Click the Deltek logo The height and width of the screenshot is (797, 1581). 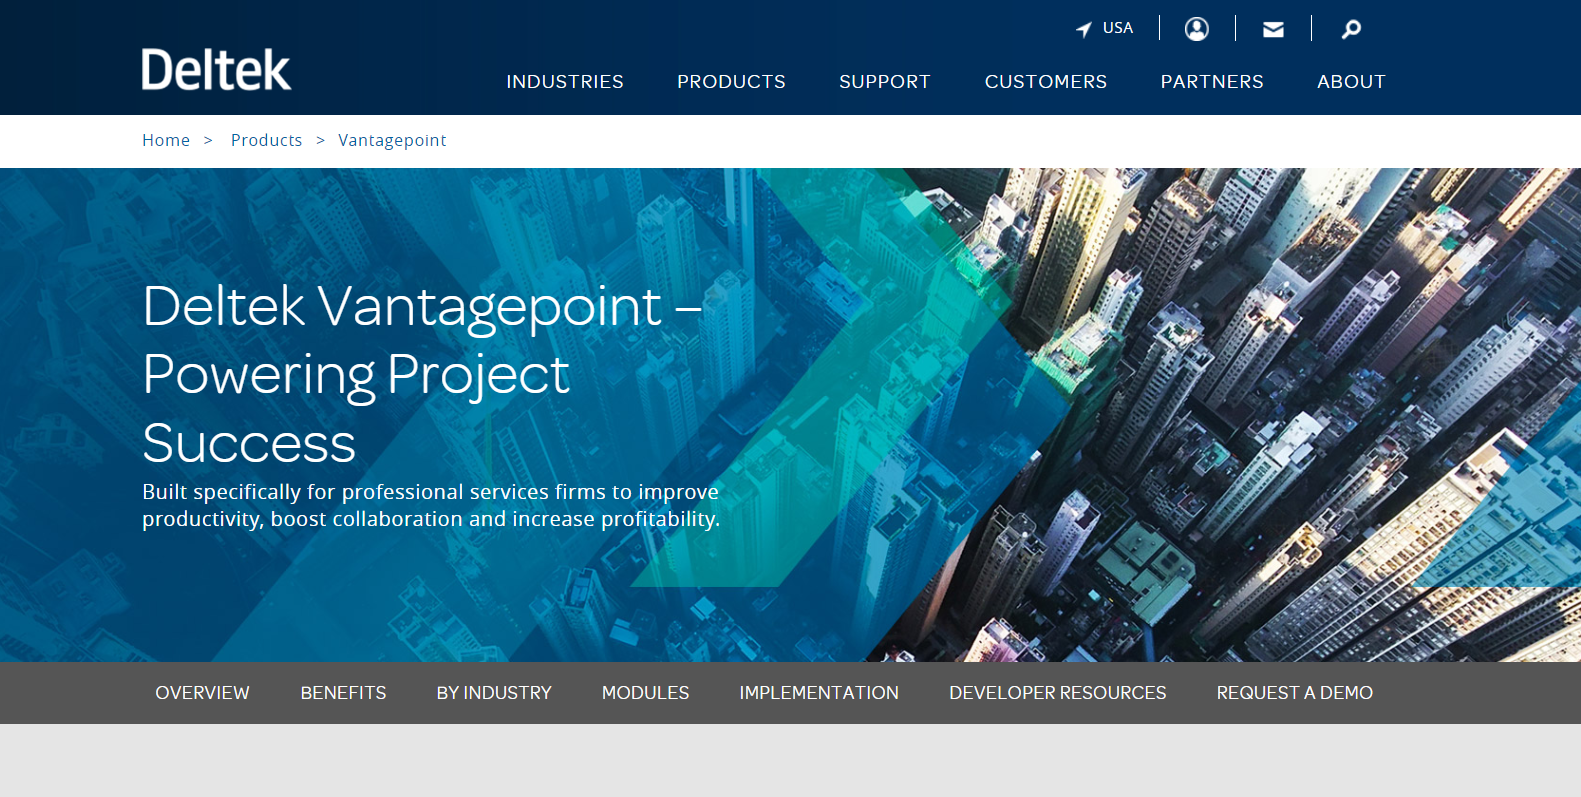[x=216, y=70]
